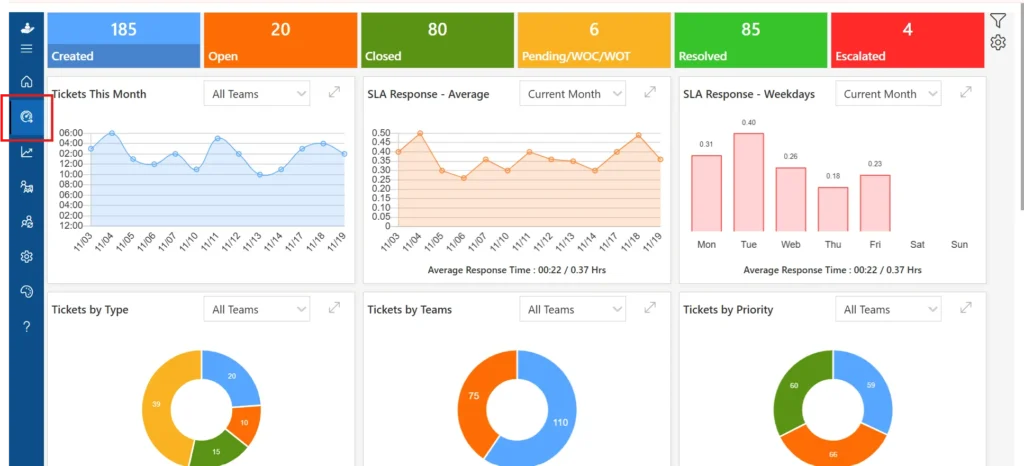Click the headset support icon in sidebar

coord(27,291)
